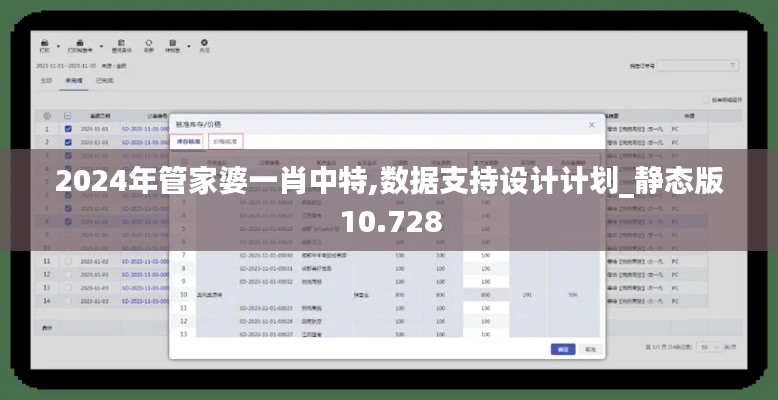Click the date range text 2023-11-01~2023-11-30
The width and height of the screenshot is (778, 400).
(x=66, y=66)
